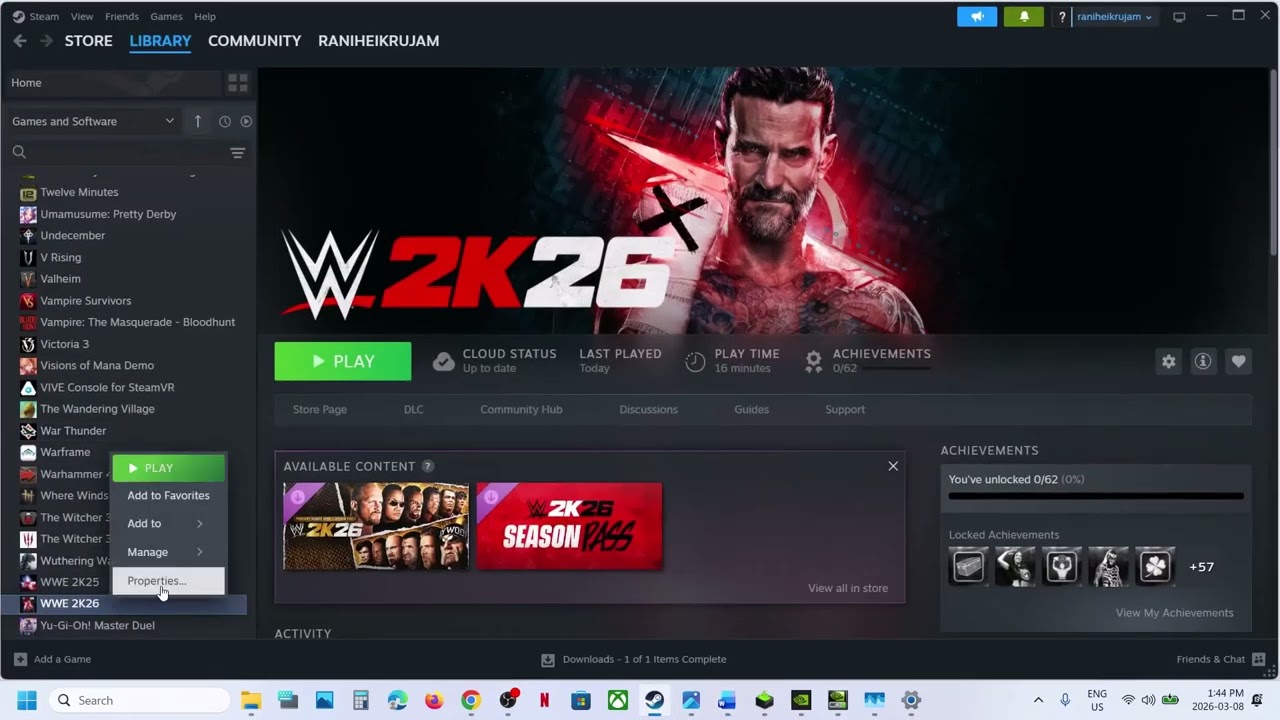Click Play in the context menu

point(168,468)
